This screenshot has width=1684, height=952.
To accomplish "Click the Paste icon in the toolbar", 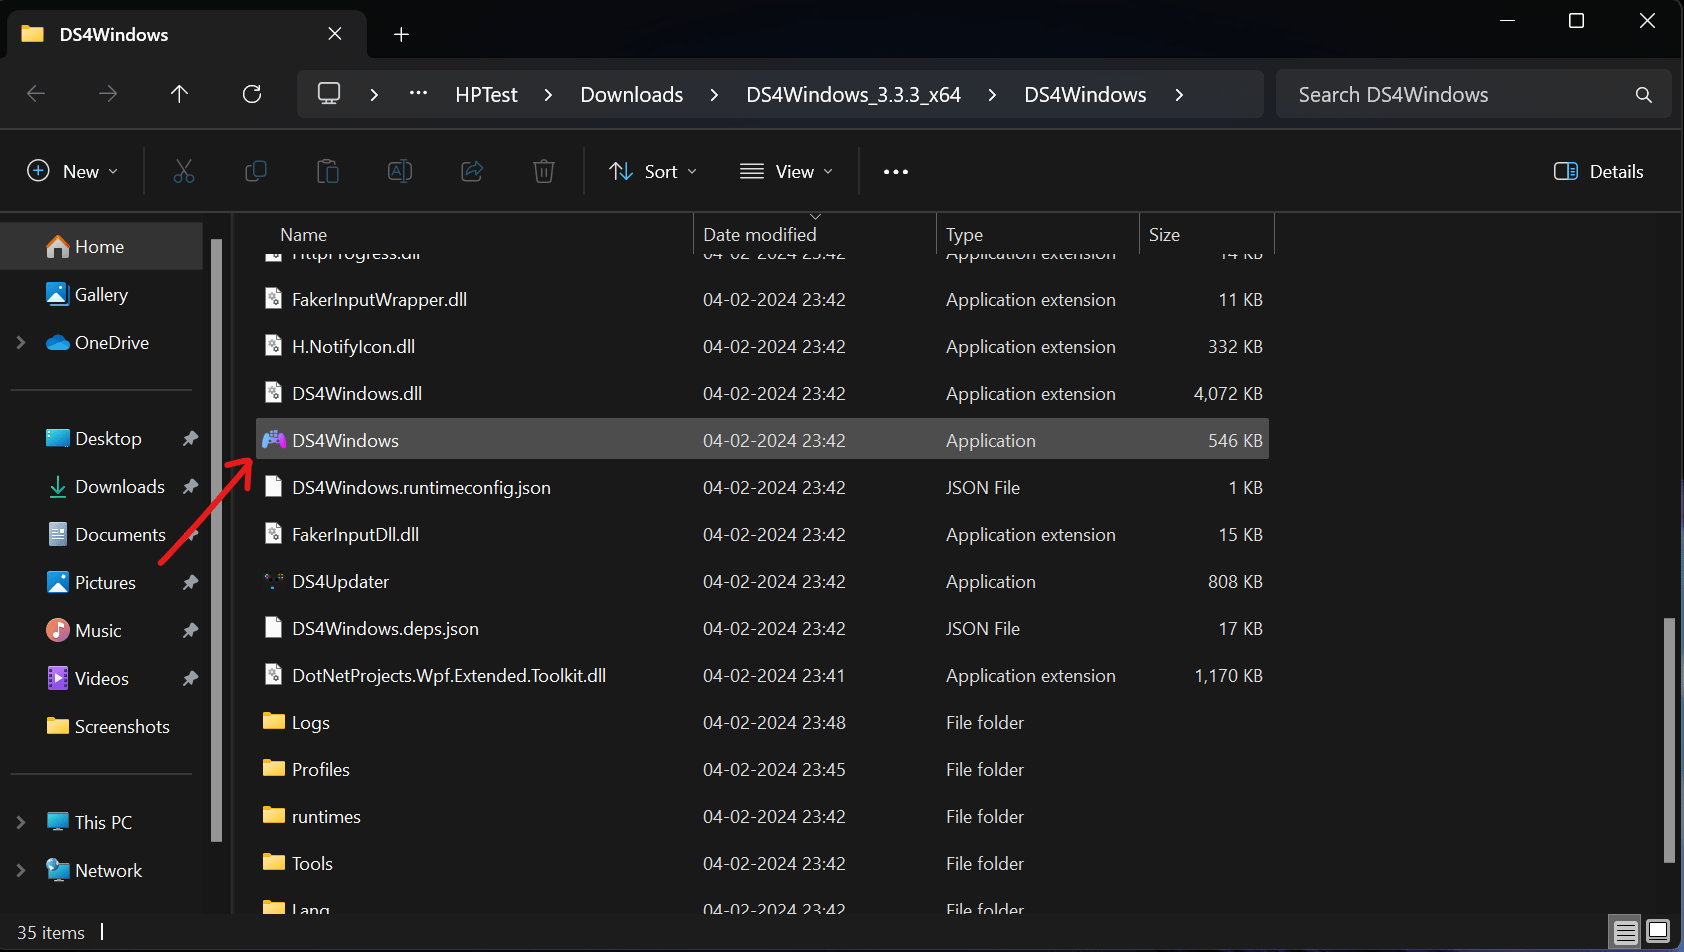I will point(328,171).
